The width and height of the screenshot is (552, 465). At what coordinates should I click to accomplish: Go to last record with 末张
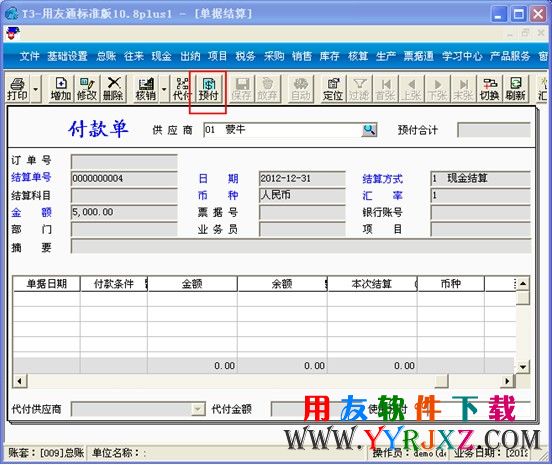(463, 89)
